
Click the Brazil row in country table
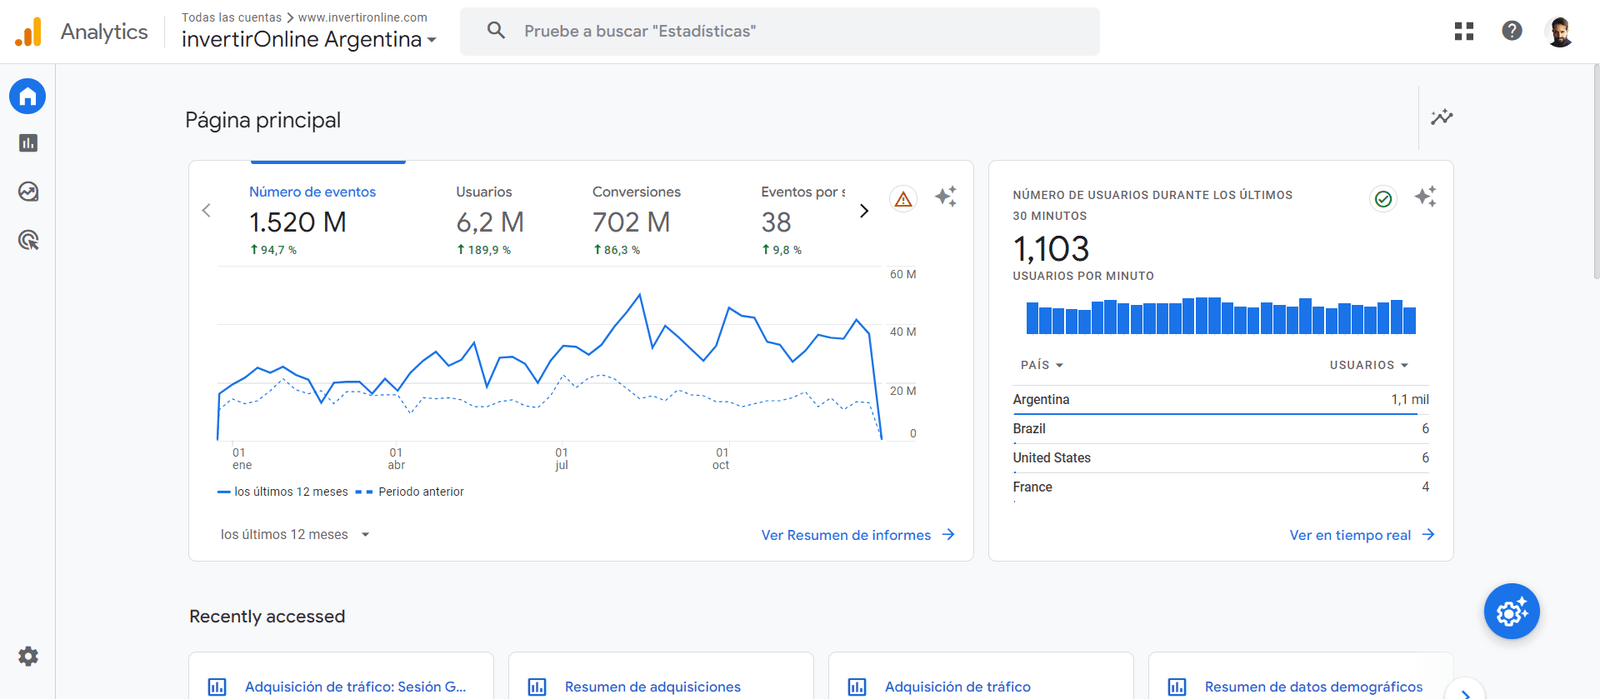tap(1221, 429)
